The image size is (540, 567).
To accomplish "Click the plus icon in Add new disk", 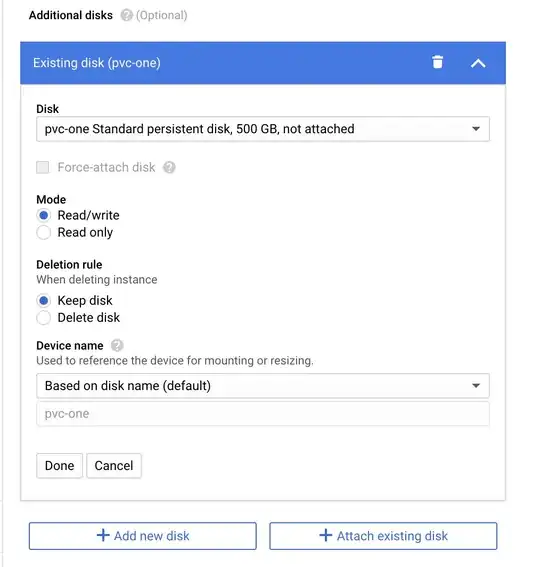I will (x=103, y=535).
